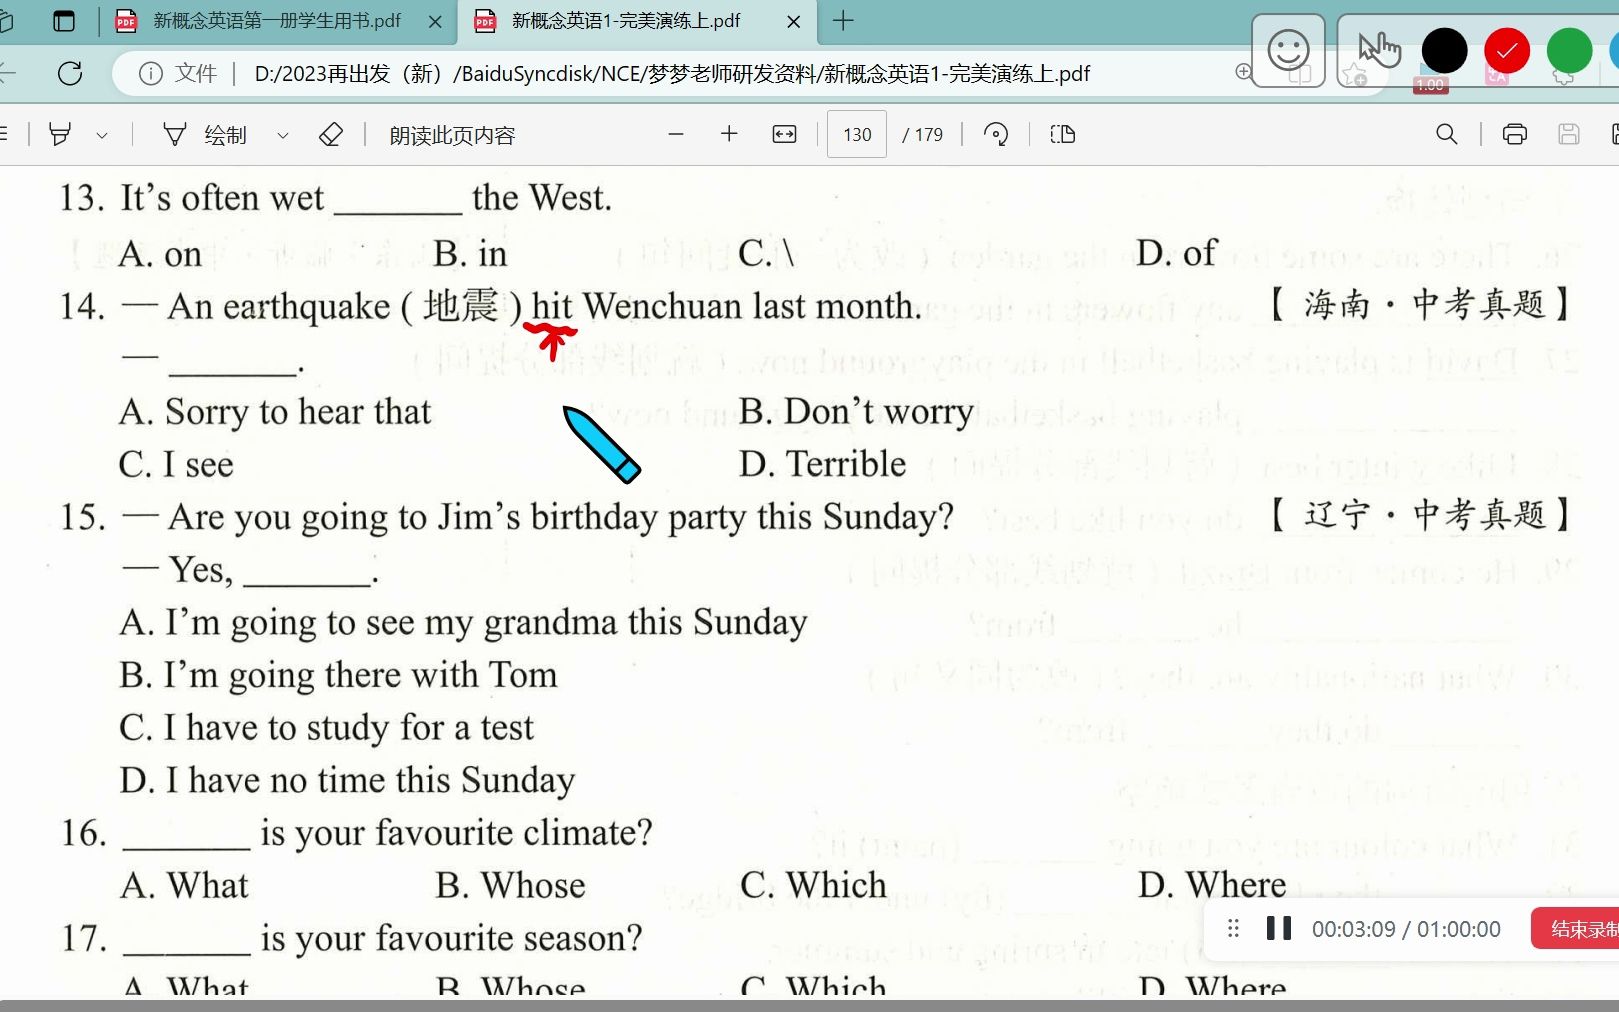Pause the screen recording
Image resolution: width=1619 pixels, height=1012 pixels.
[1278, 928]
